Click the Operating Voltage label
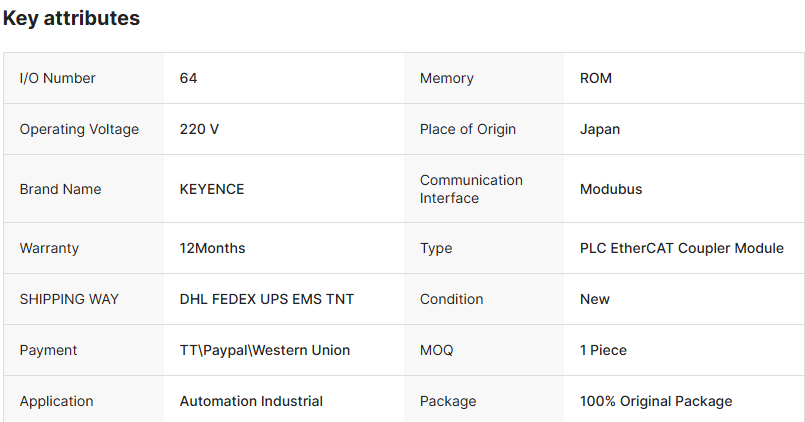This screenshot has height=422, width=805. point(79,129)
